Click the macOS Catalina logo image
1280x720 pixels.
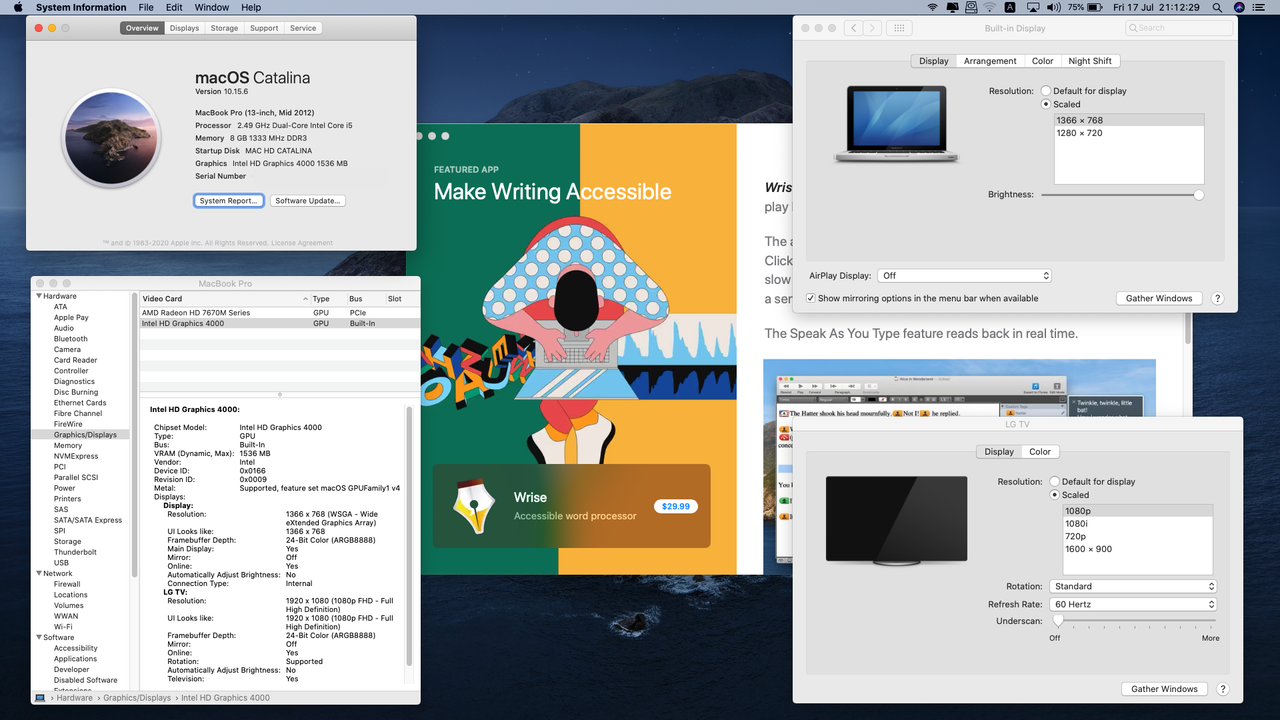coord(112,136)
